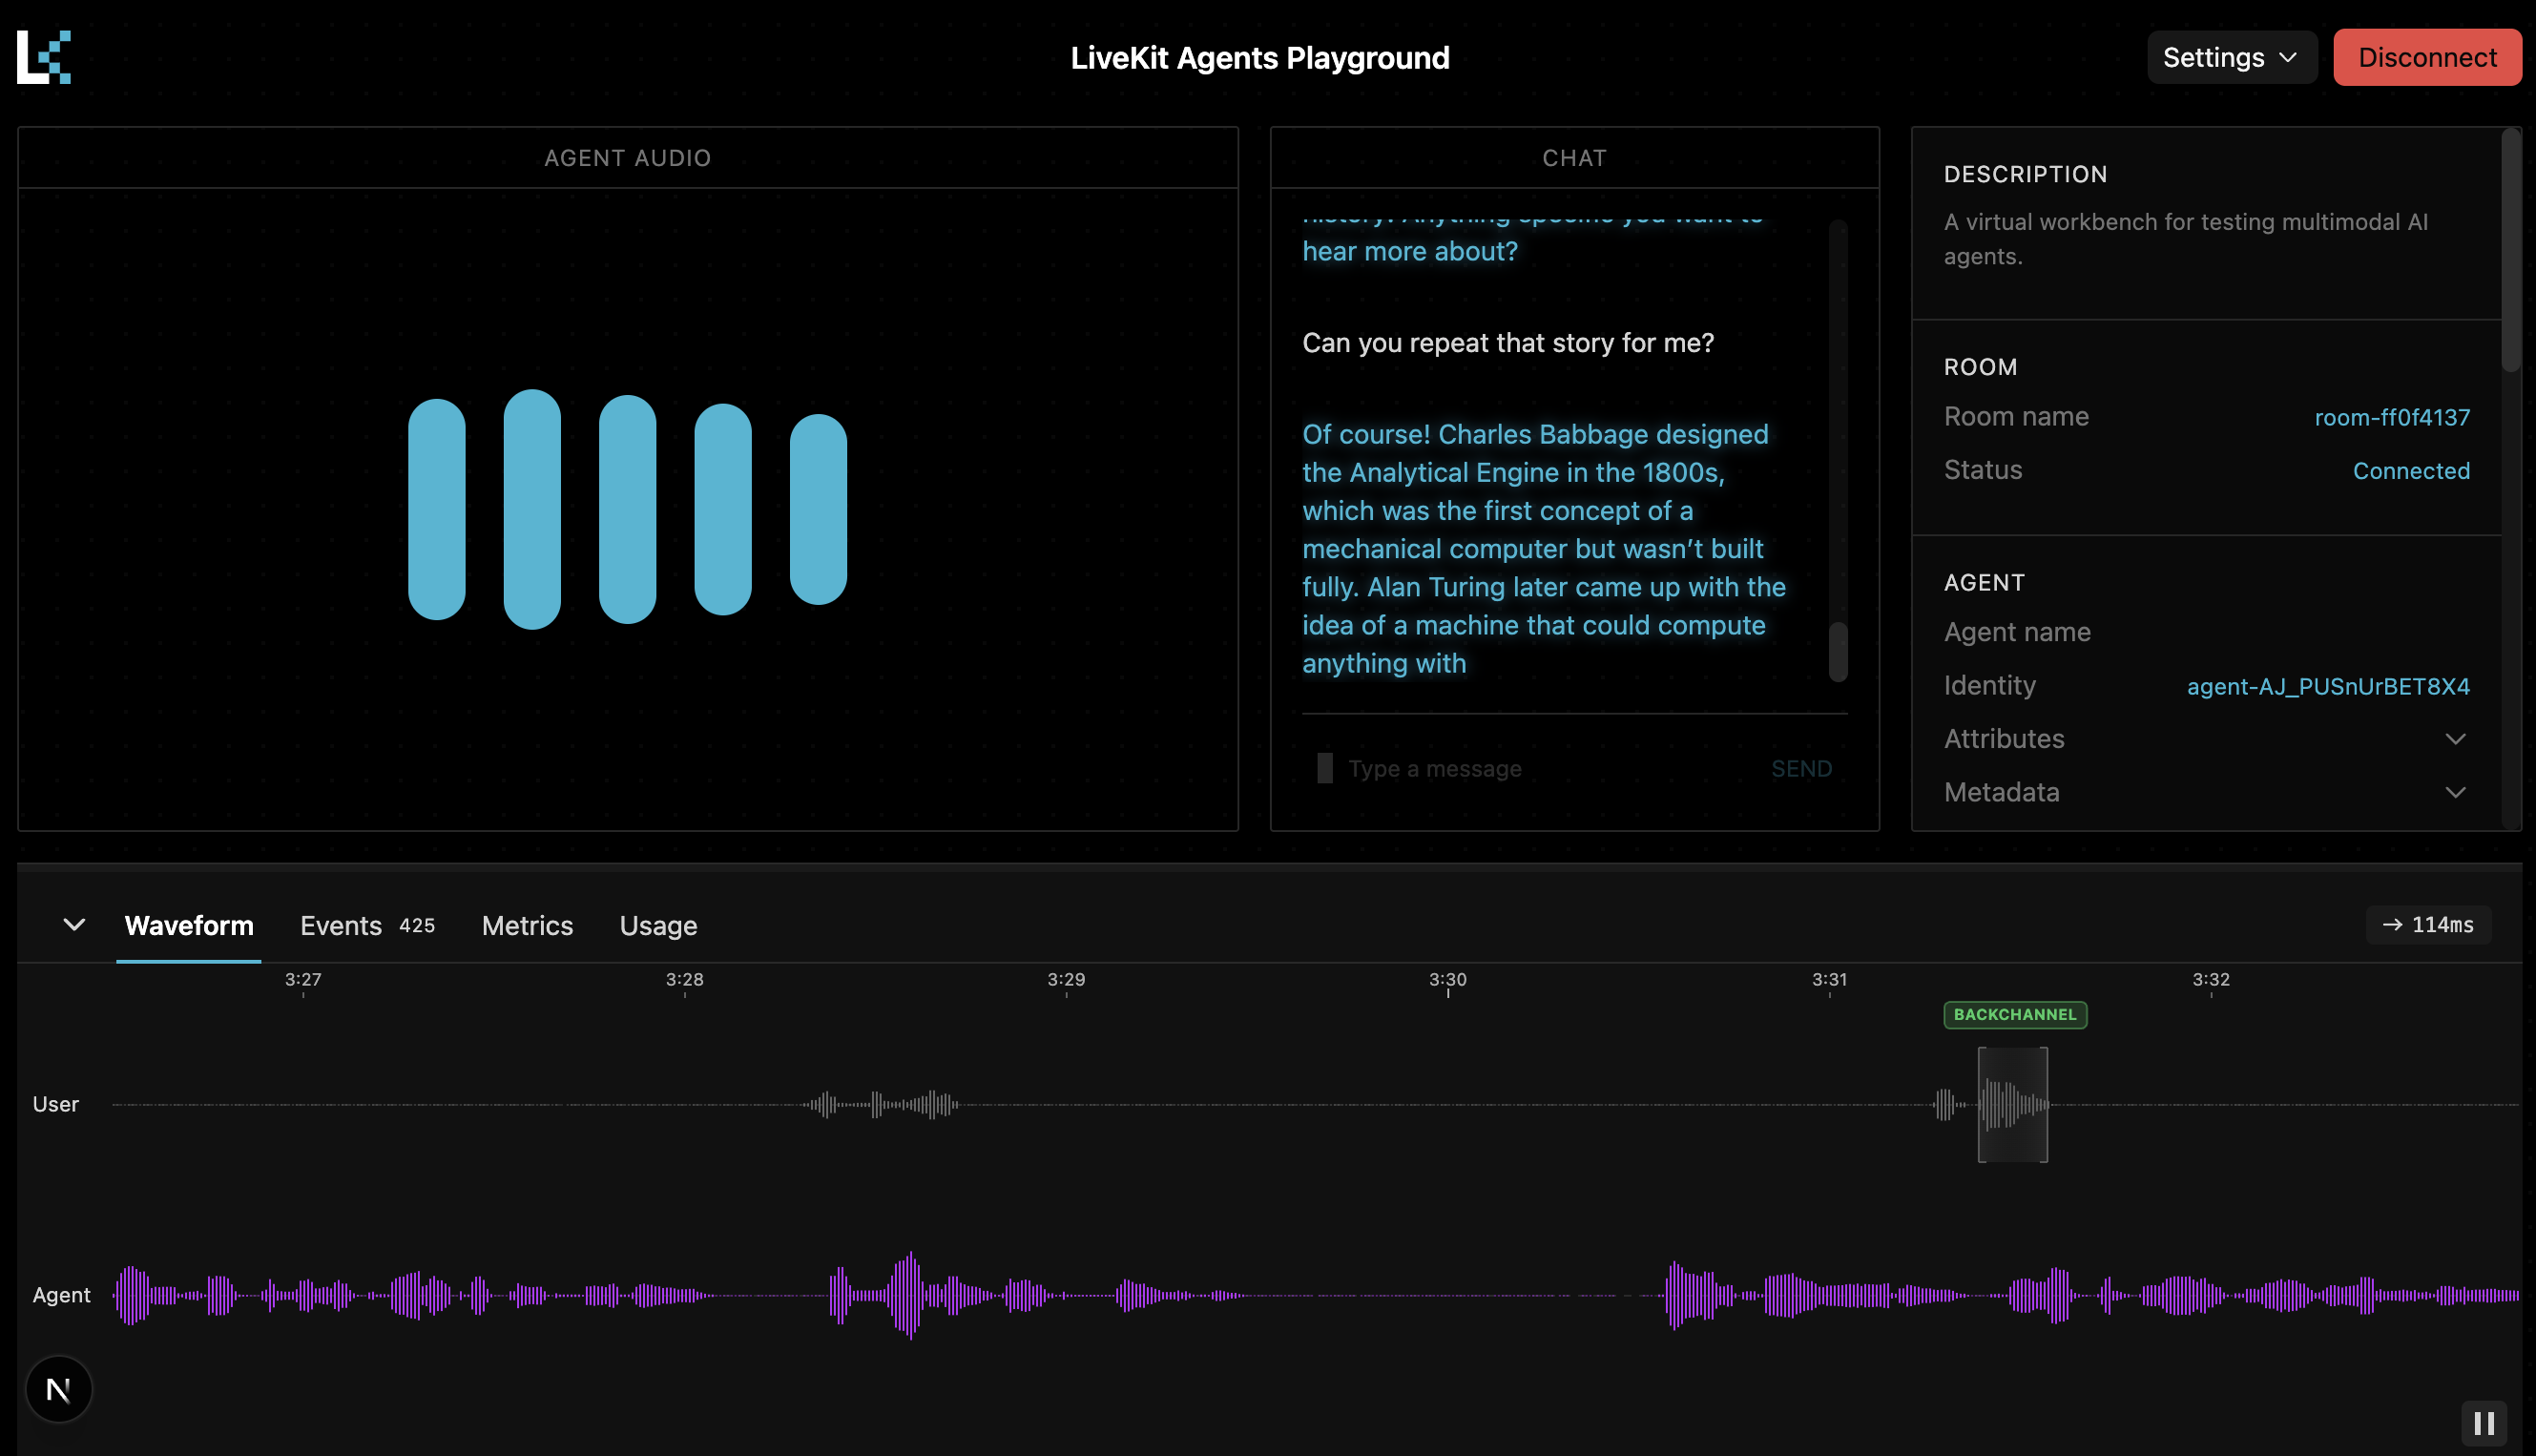Click the BACKCHANNEL marker on timeline

tap(2014, 1014)
